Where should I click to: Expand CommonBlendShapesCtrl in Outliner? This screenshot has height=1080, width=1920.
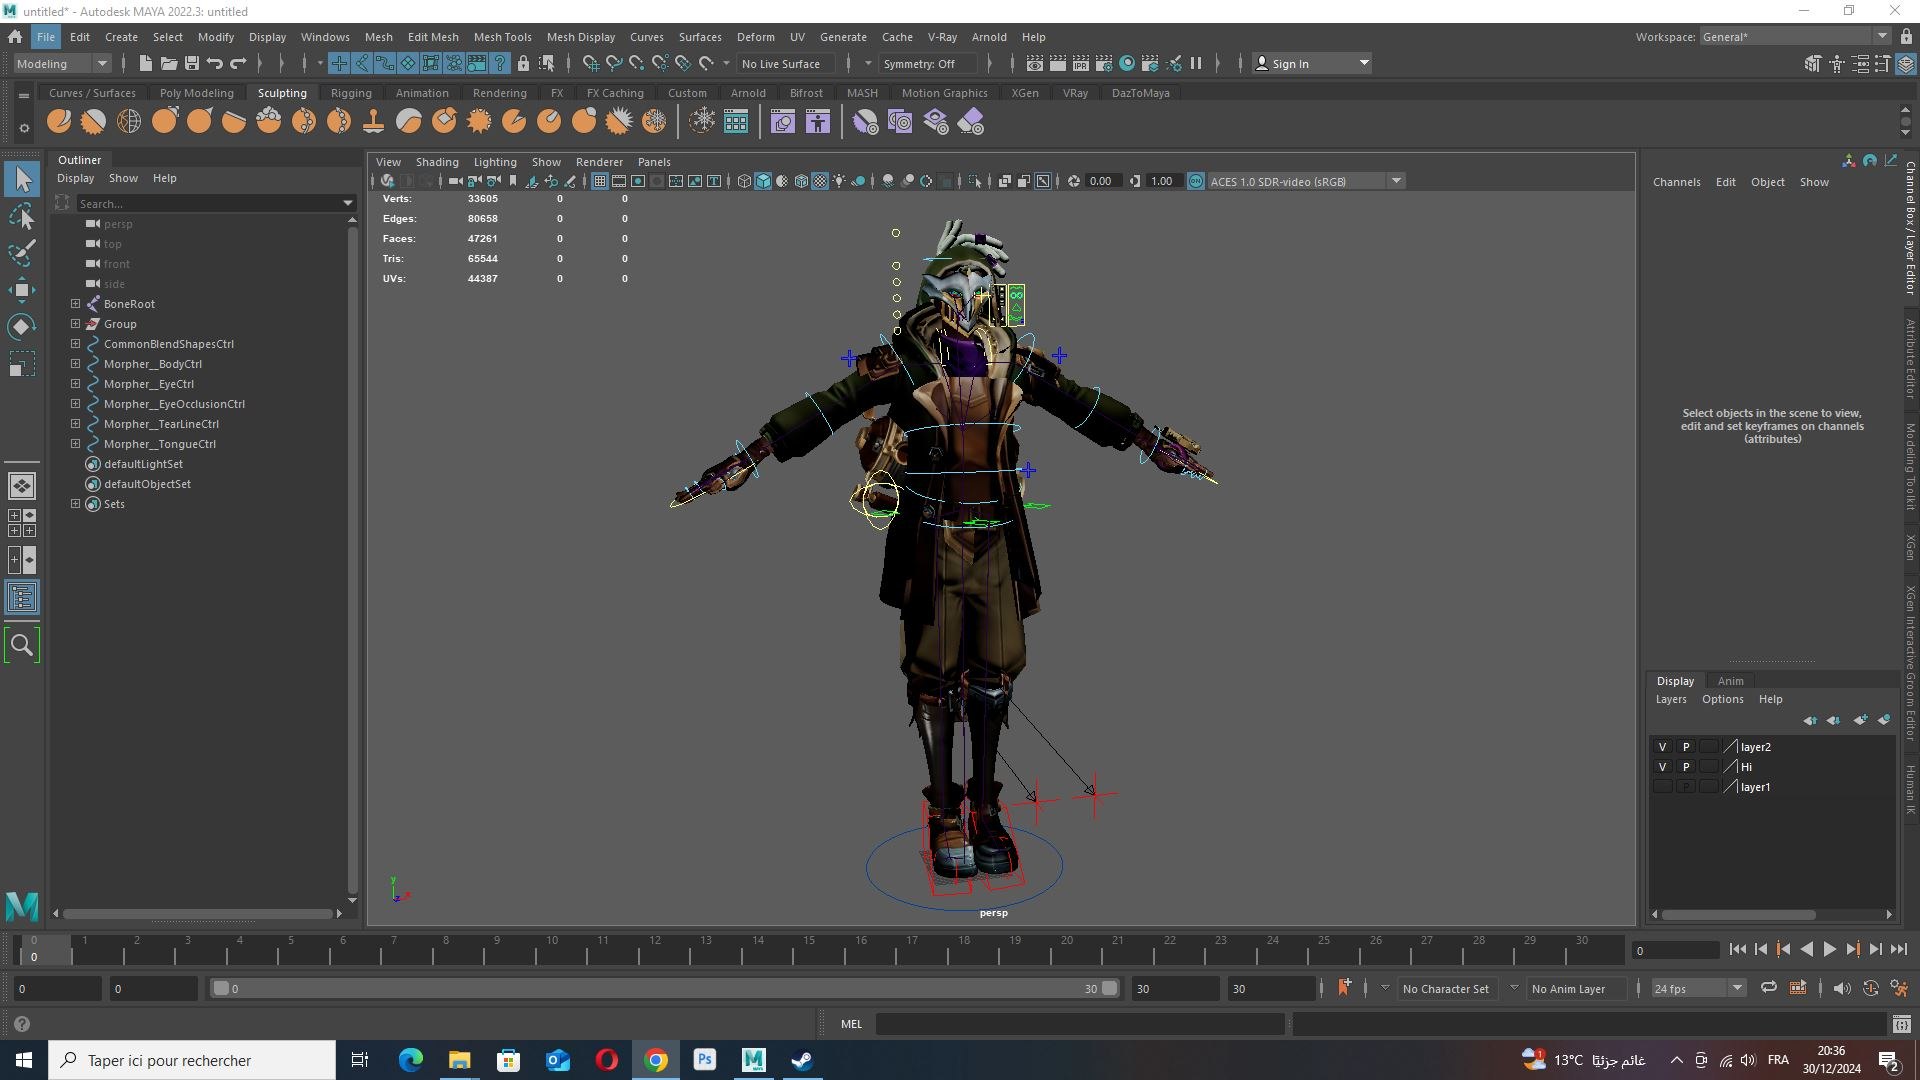(75, 344)
